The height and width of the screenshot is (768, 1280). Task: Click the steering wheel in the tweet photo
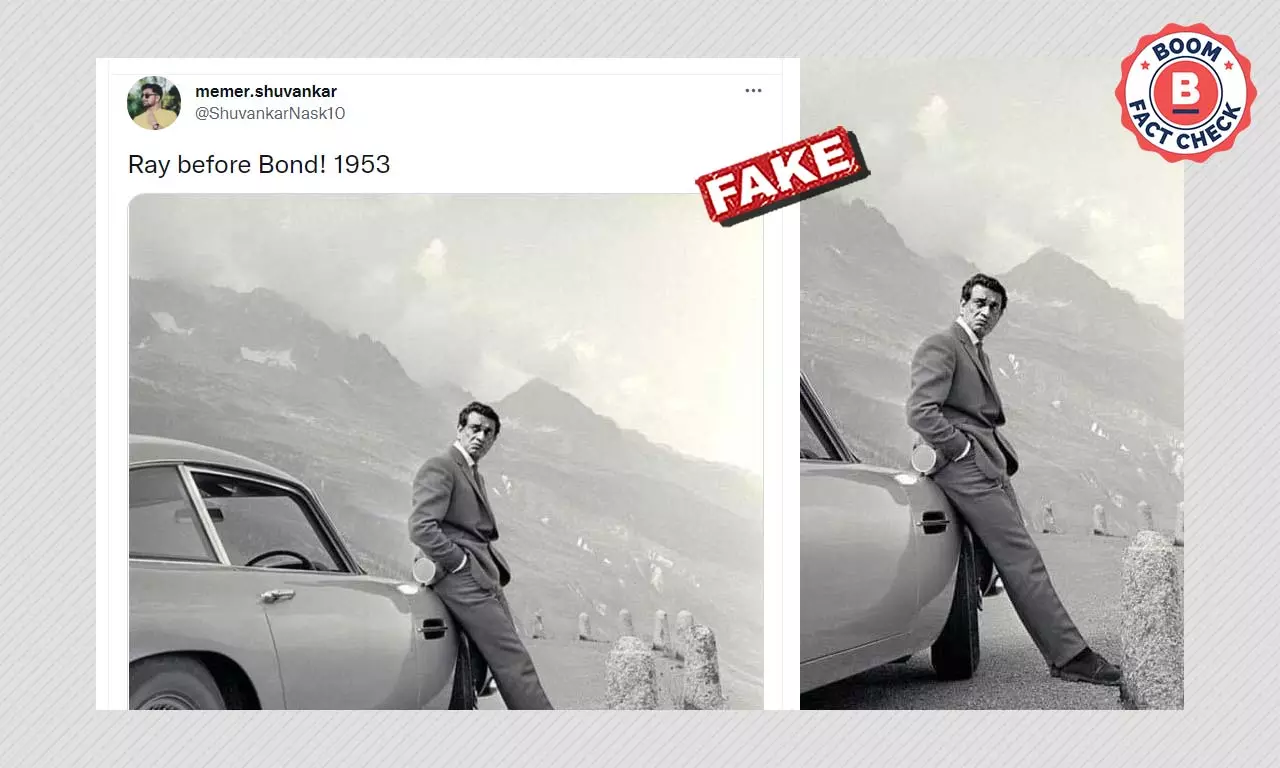(x=271, y=558)
